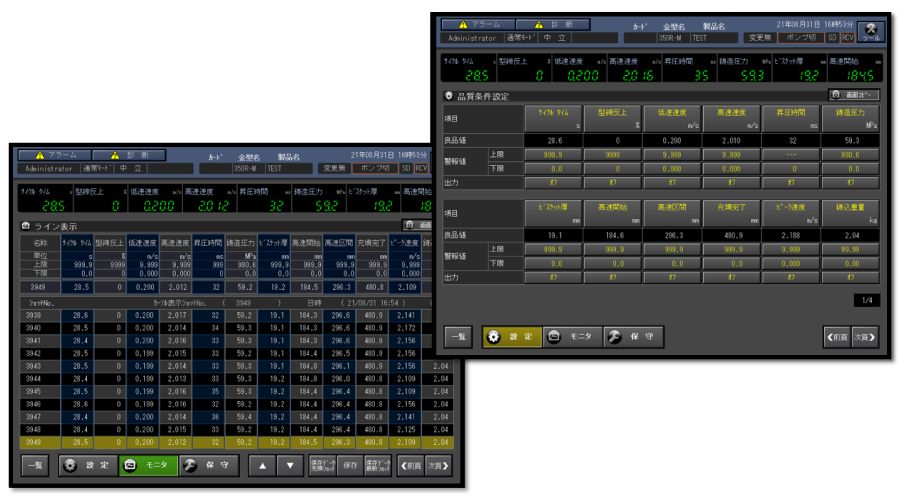Open 保守 wrench tab in the 品質条件設定 window

click(634, 337)
